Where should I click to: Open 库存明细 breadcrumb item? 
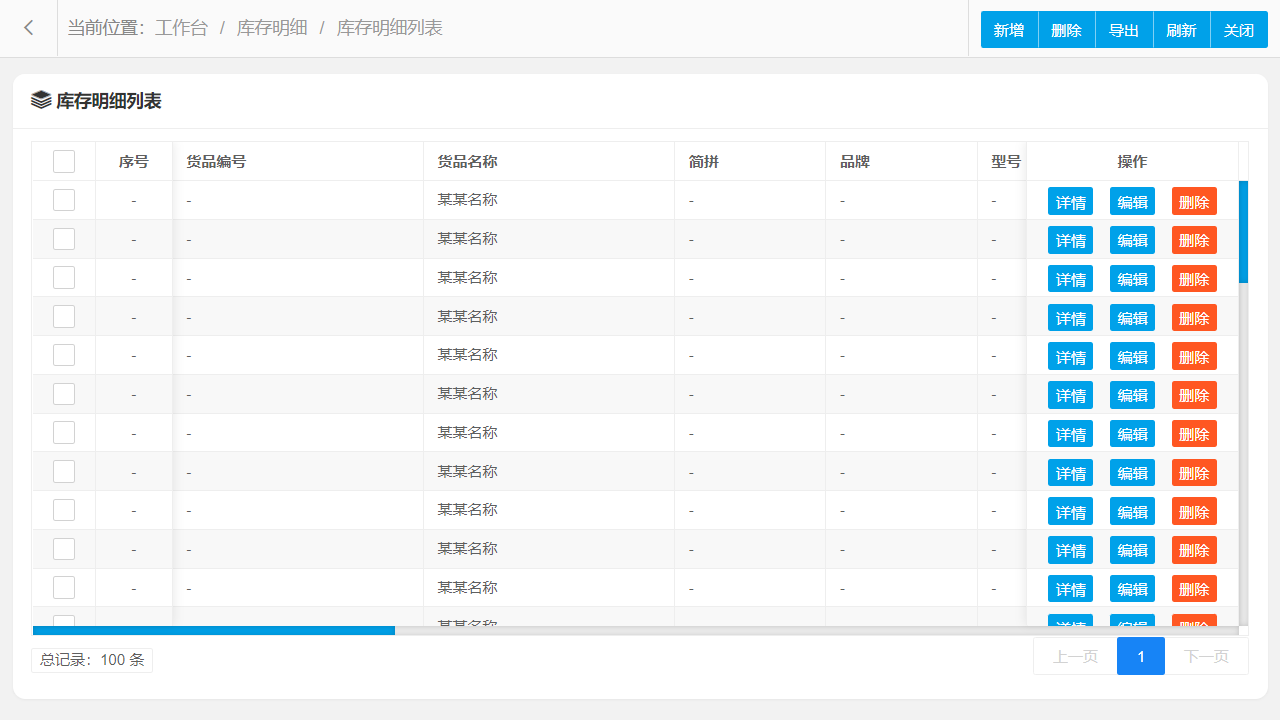click(272, 28)
